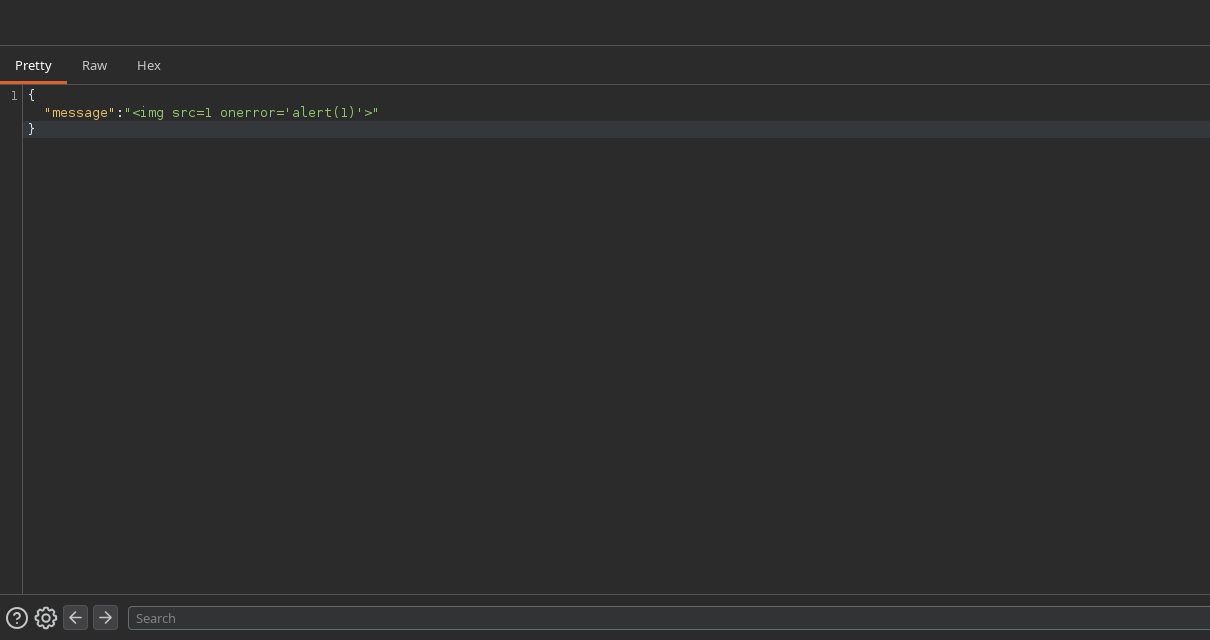The width and height of the screenshot is (1210, 640).
Task: Open the settings gear icon
Action: click(46, 618)
